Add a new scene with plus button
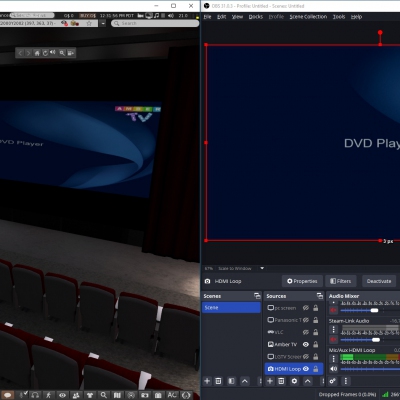 point(207,381)
